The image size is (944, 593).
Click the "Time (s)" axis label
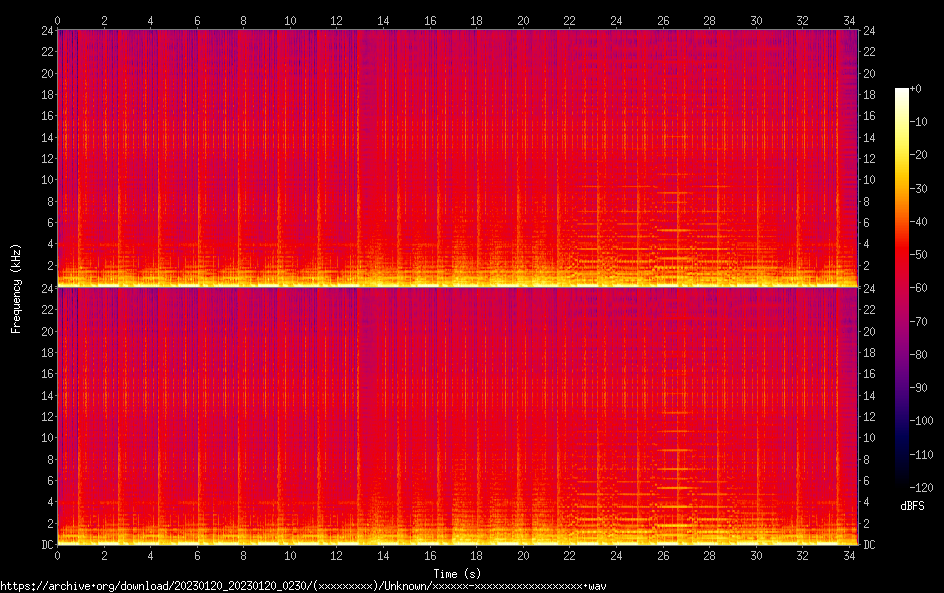pos(457,573)
